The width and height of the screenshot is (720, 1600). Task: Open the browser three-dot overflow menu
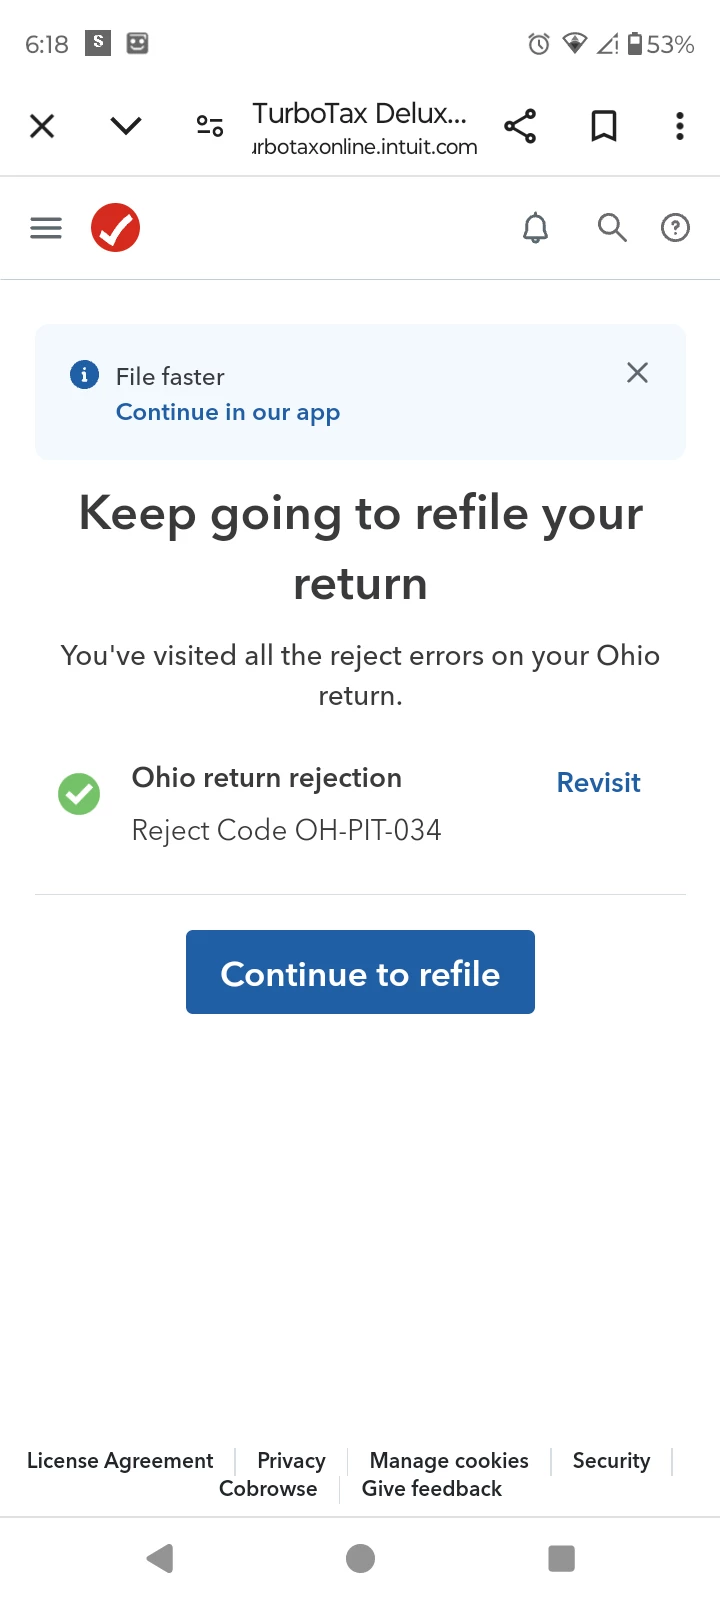tap(680, 126)
